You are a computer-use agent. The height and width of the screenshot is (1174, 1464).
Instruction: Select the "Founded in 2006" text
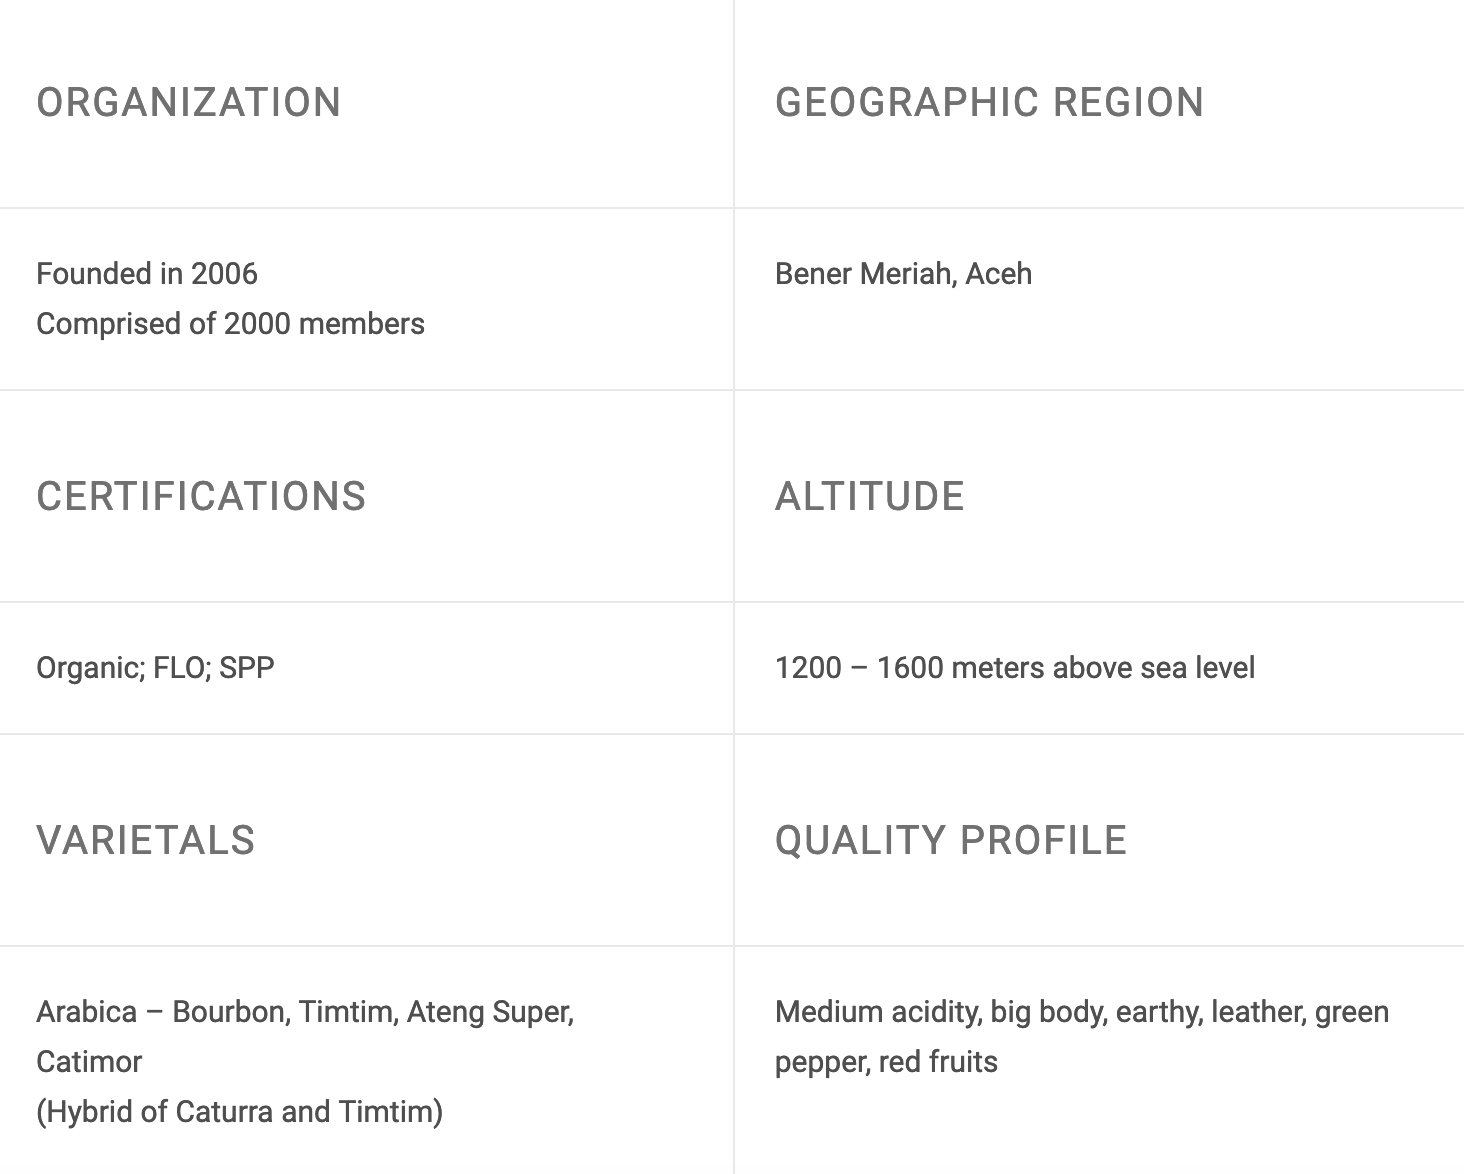coord(147,274)
